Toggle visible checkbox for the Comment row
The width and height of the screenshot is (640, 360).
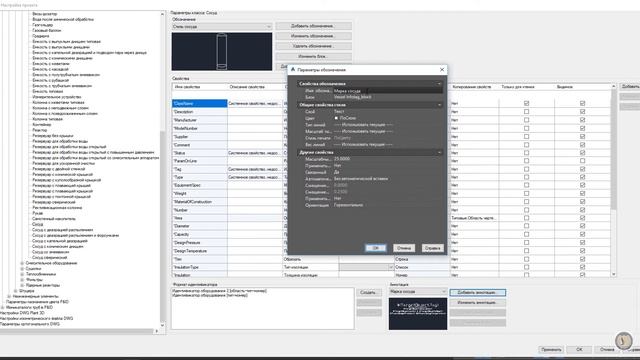[x=582, y=144]
